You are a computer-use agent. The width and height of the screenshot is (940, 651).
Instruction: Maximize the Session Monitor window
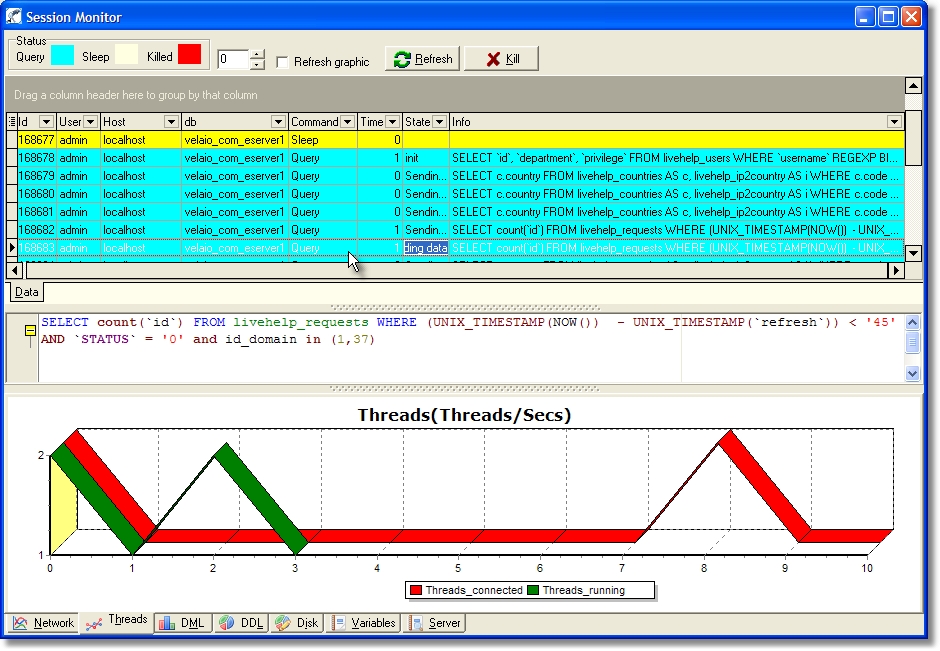tap(888, 16)
